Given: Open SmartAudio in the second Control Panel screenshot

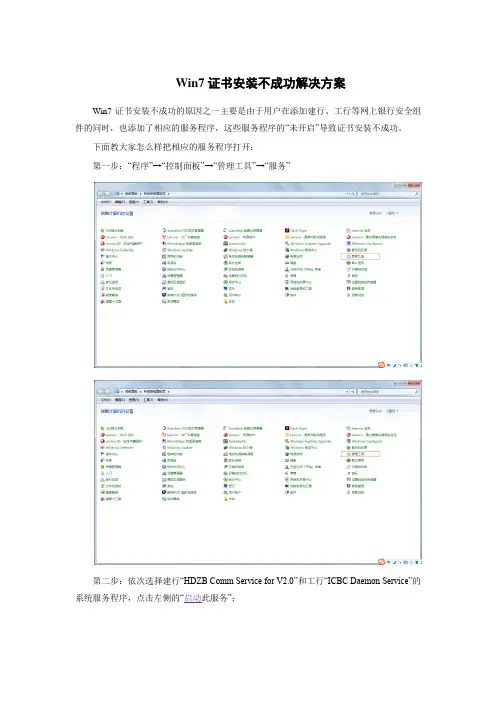Looking at the screenshot, I should pos(235,441).
